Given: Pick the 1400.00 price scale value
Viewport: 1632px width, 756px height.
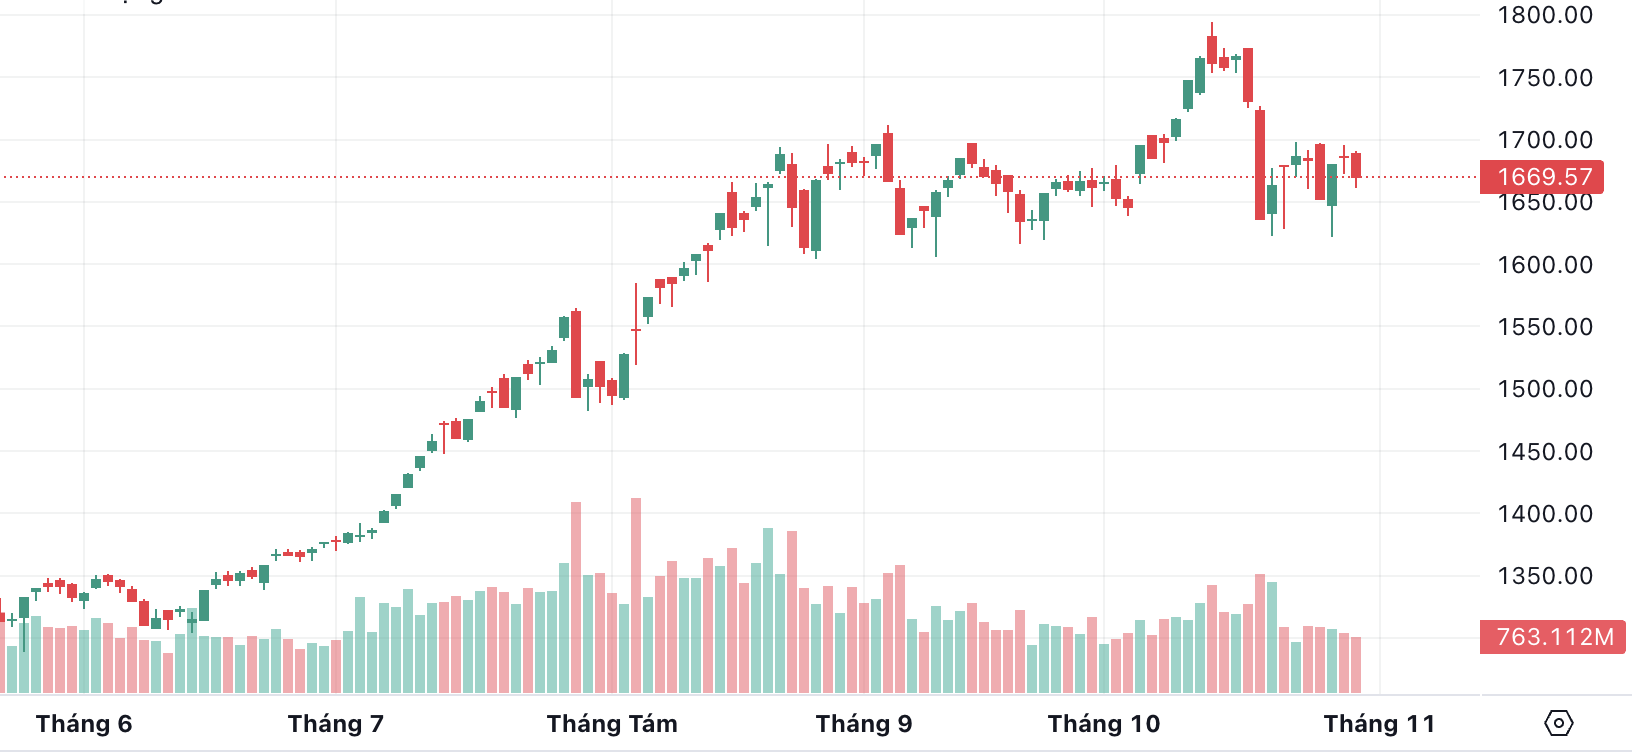Looking at the screenshot, I should [1544, 514].
